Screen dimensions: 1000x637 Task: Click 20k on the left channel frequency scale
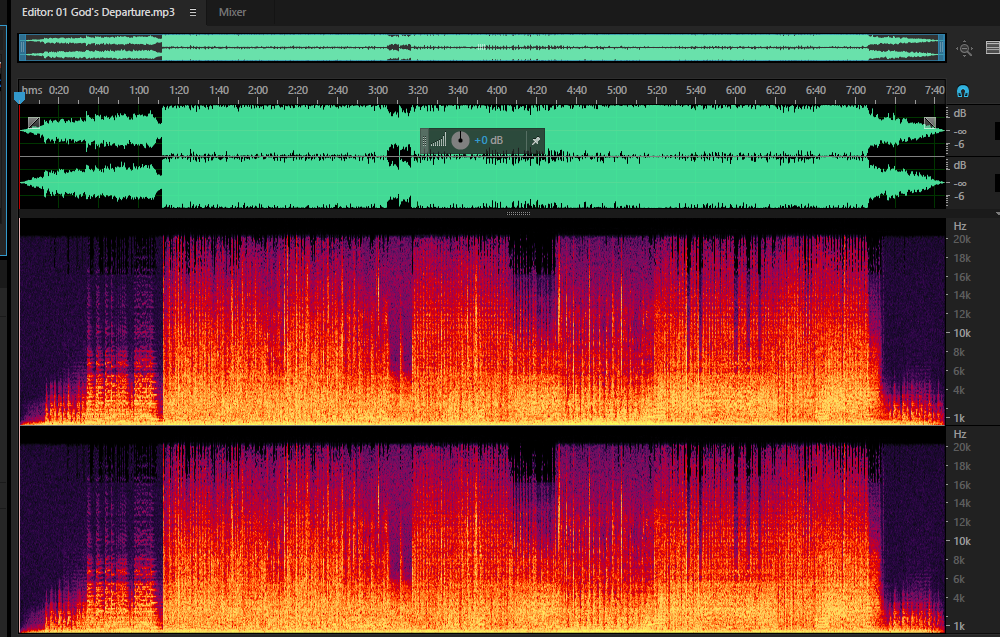pyautogui.click(x=962, y=240)
